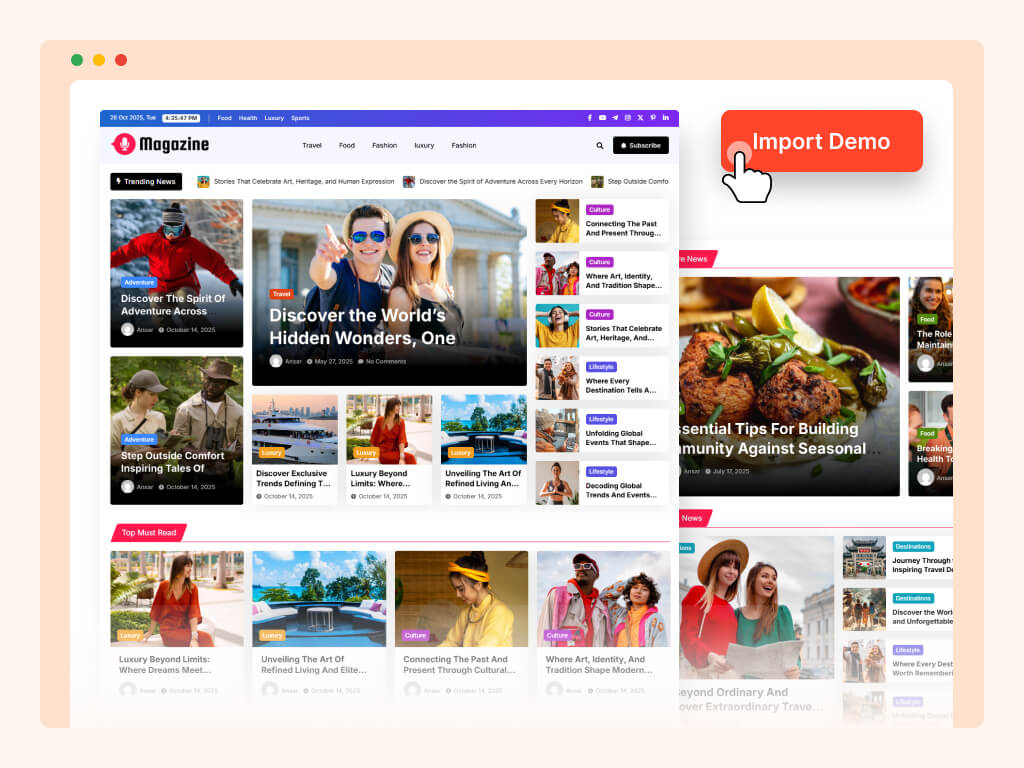This screenshot has height=768, width=1024.
Task: Open the Pinterest icon in the top bar
Action: click(654, 117)
